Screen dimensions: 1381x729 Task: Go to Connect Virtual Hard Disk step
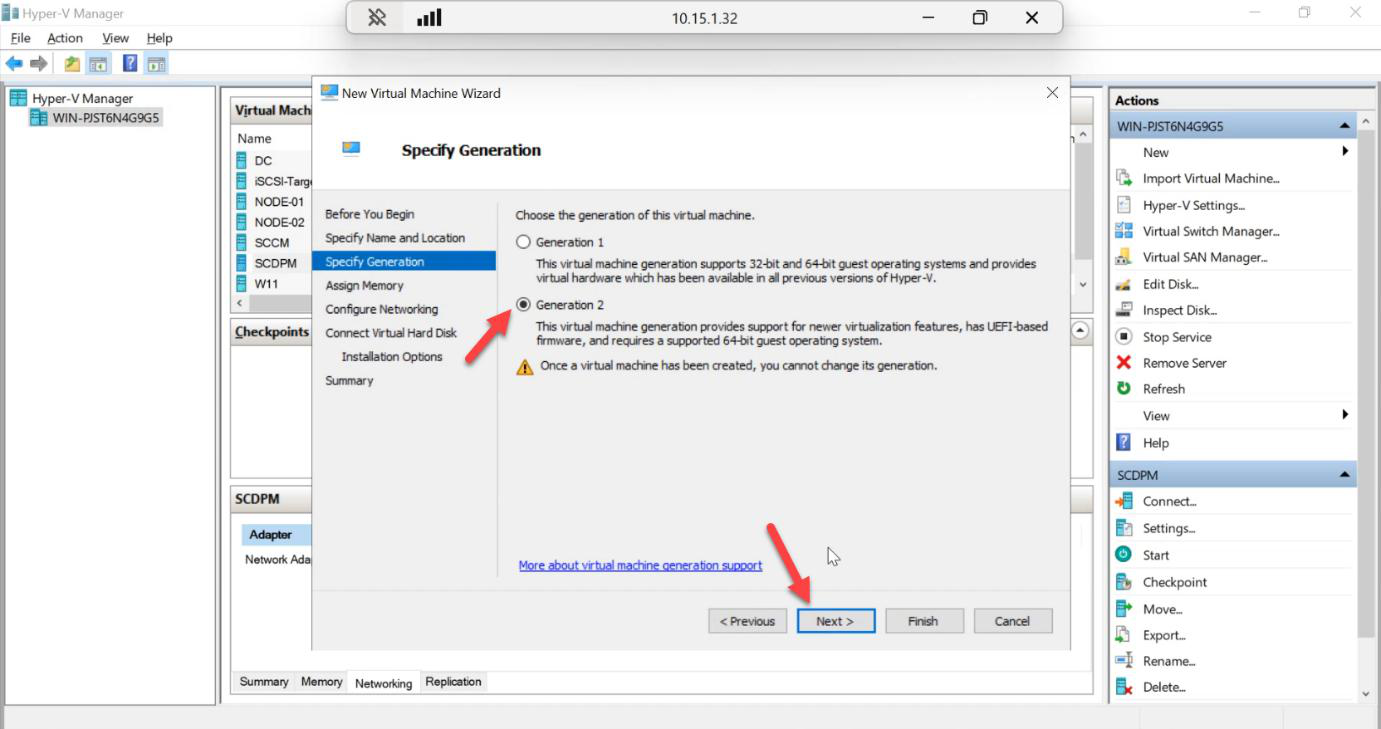pyautogui.click(x=391, y=333)
